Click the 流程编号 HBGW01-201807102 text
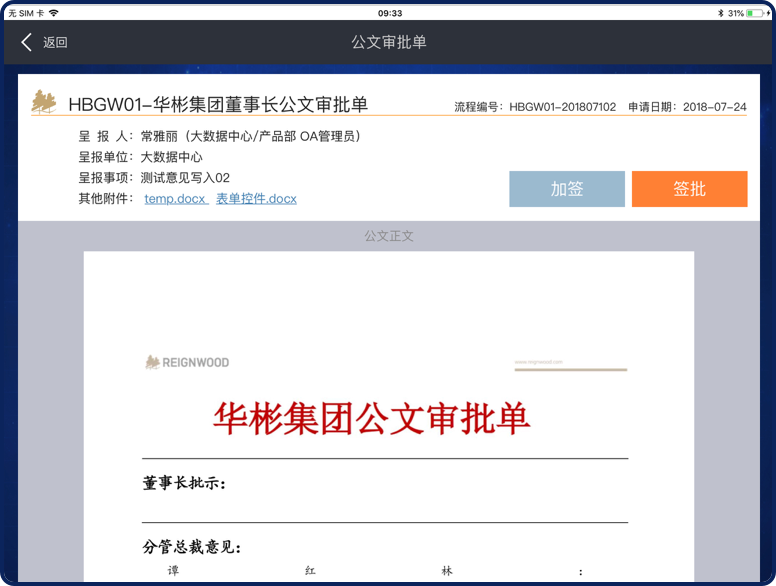Screen dimensions: 776x586 [535, 107]
